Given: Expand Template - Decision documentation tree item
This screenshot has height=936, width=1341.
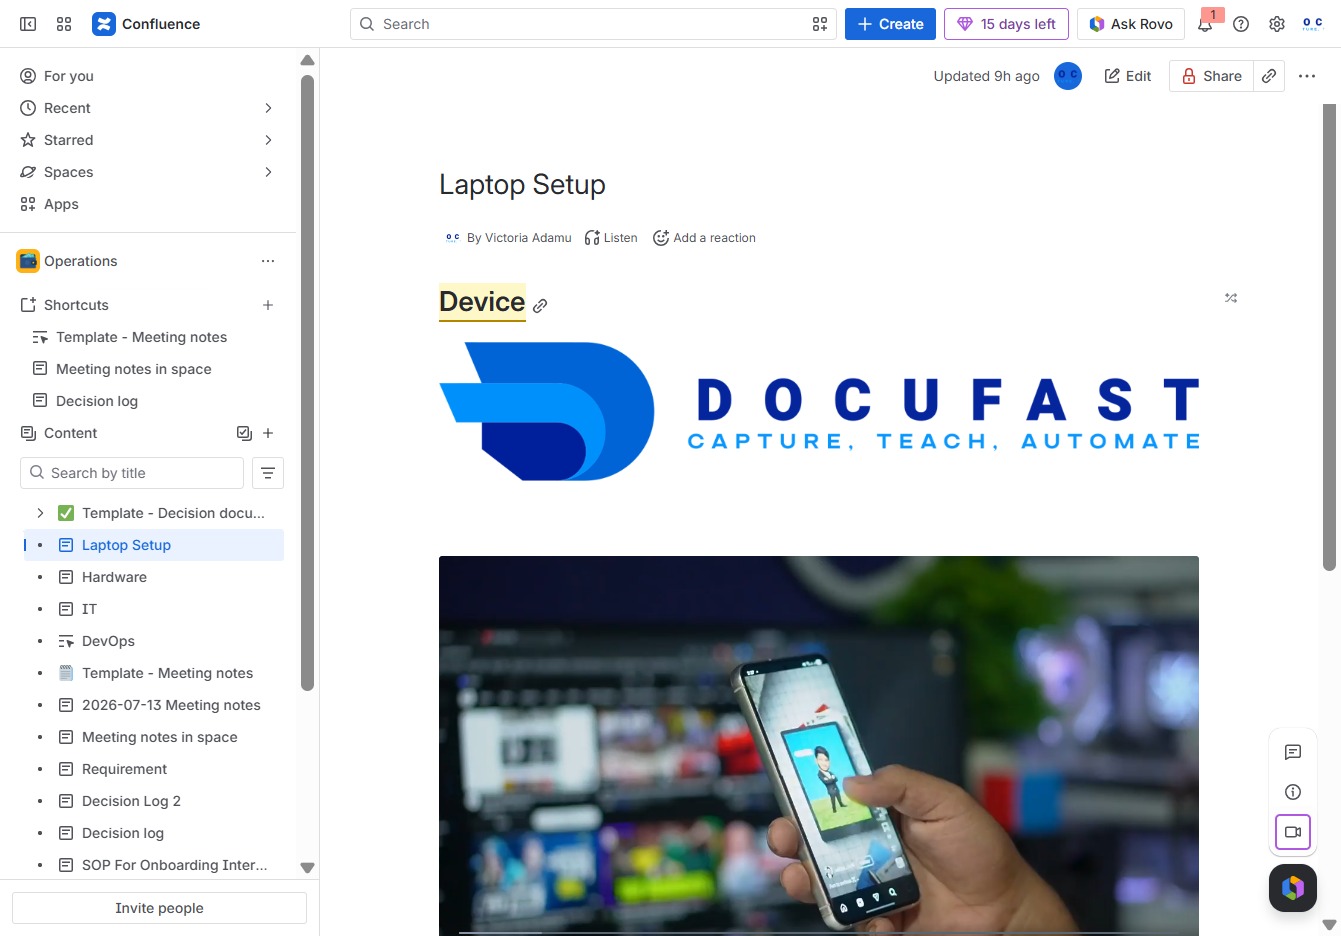Looking at the screenshot, I should [x=40, y=513].
